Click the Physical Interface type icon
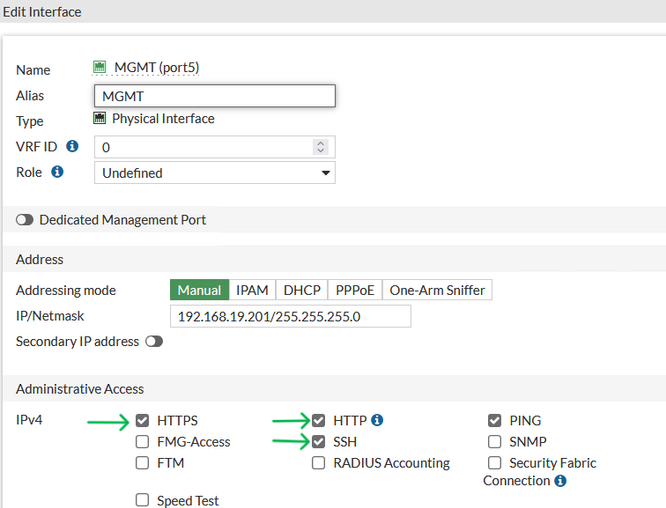Screen dimensions: 666x508 pos(99,119)
